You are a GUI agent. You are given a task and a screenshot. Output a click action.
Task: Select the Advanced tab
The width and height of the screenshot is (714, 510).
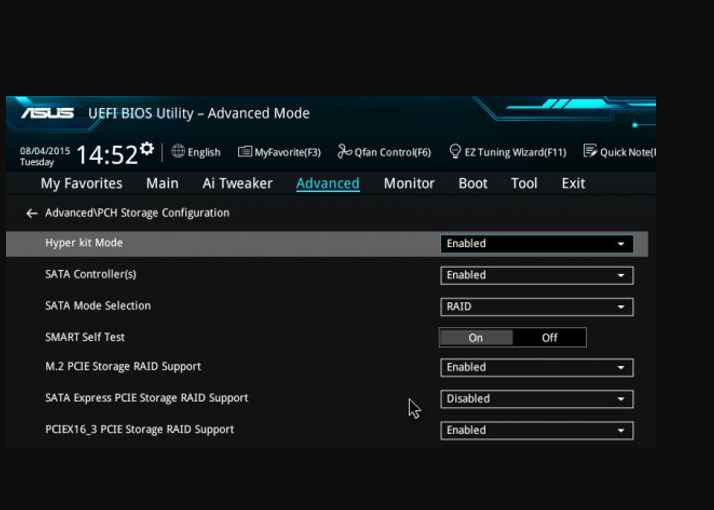[x=328, y=184]
